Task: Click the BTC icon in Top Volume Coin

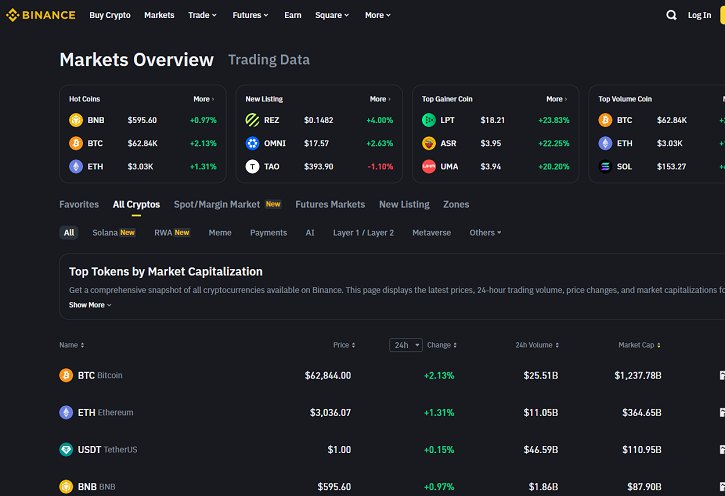Action: tap(605, 120)
